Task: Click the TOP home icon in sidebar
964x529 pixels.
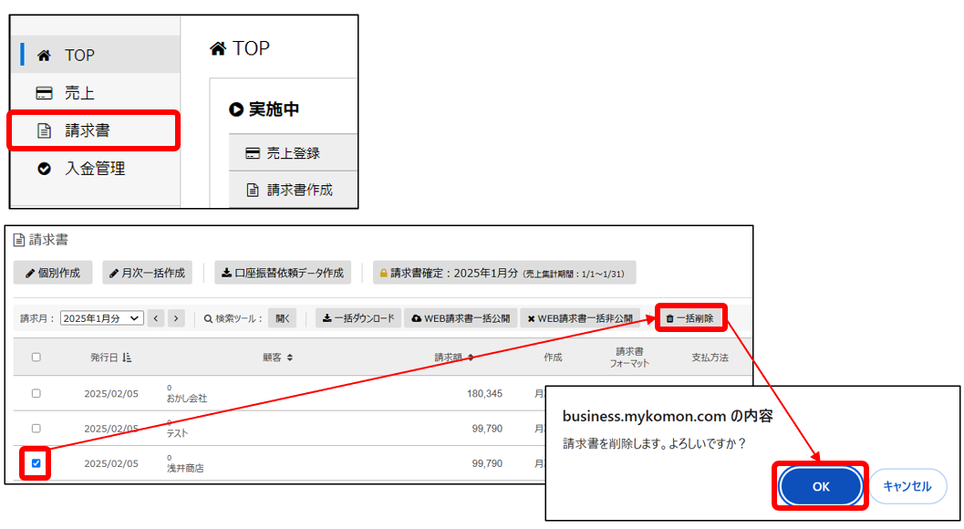Action: point(44,56)
